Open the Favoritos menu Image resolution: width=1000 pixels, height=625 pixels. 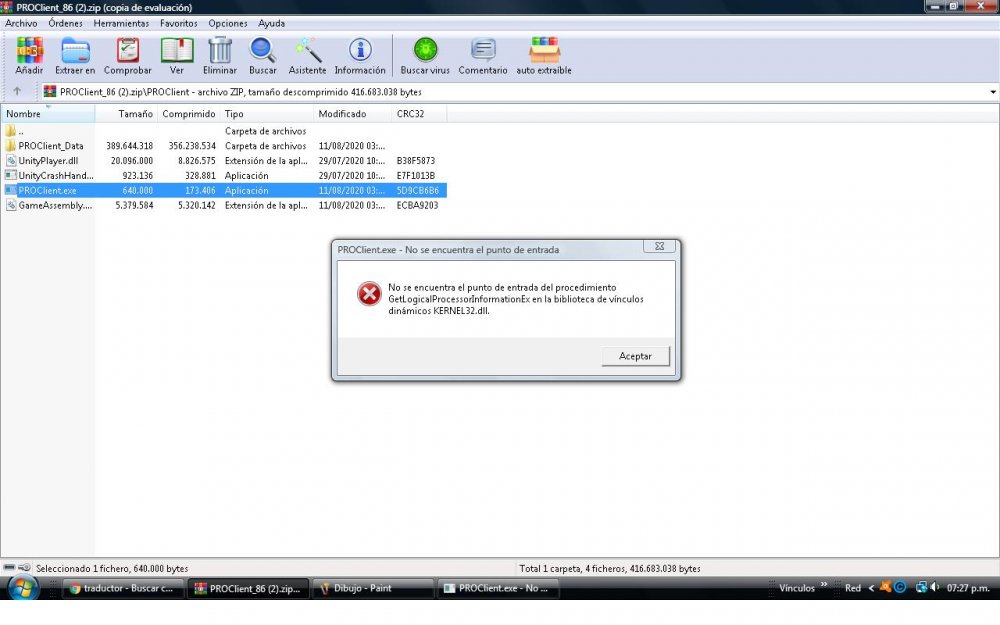(179, 23)
